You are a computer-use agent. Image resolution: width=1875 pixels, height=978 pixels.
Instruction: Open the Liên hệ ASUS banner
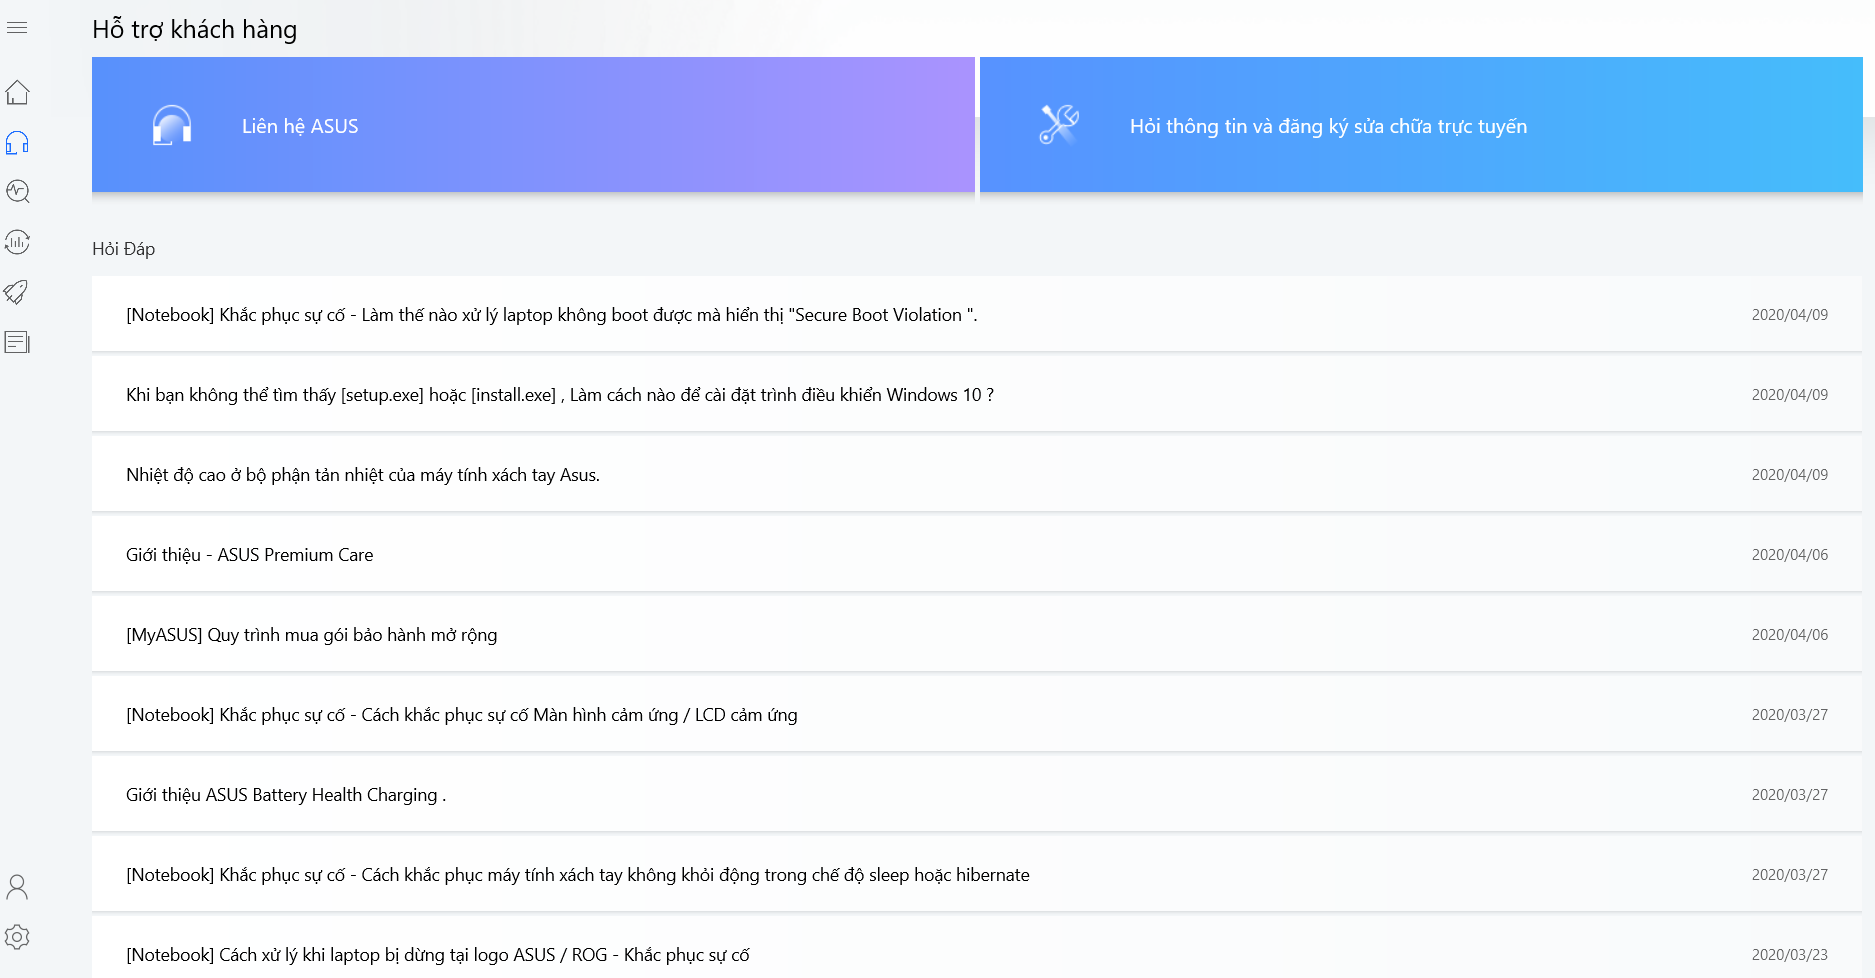coord(533,124)
